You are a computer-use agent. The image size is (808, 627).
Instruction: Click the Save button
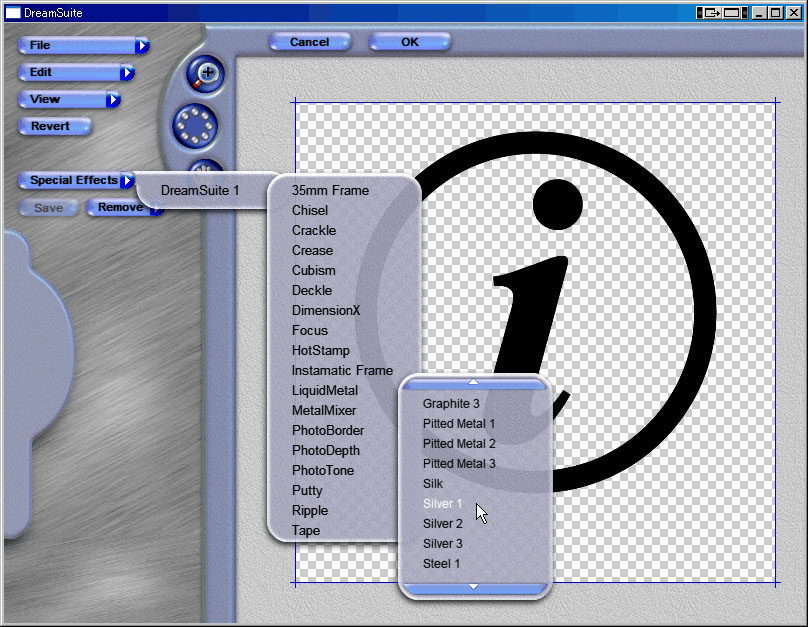pos(48,208)
